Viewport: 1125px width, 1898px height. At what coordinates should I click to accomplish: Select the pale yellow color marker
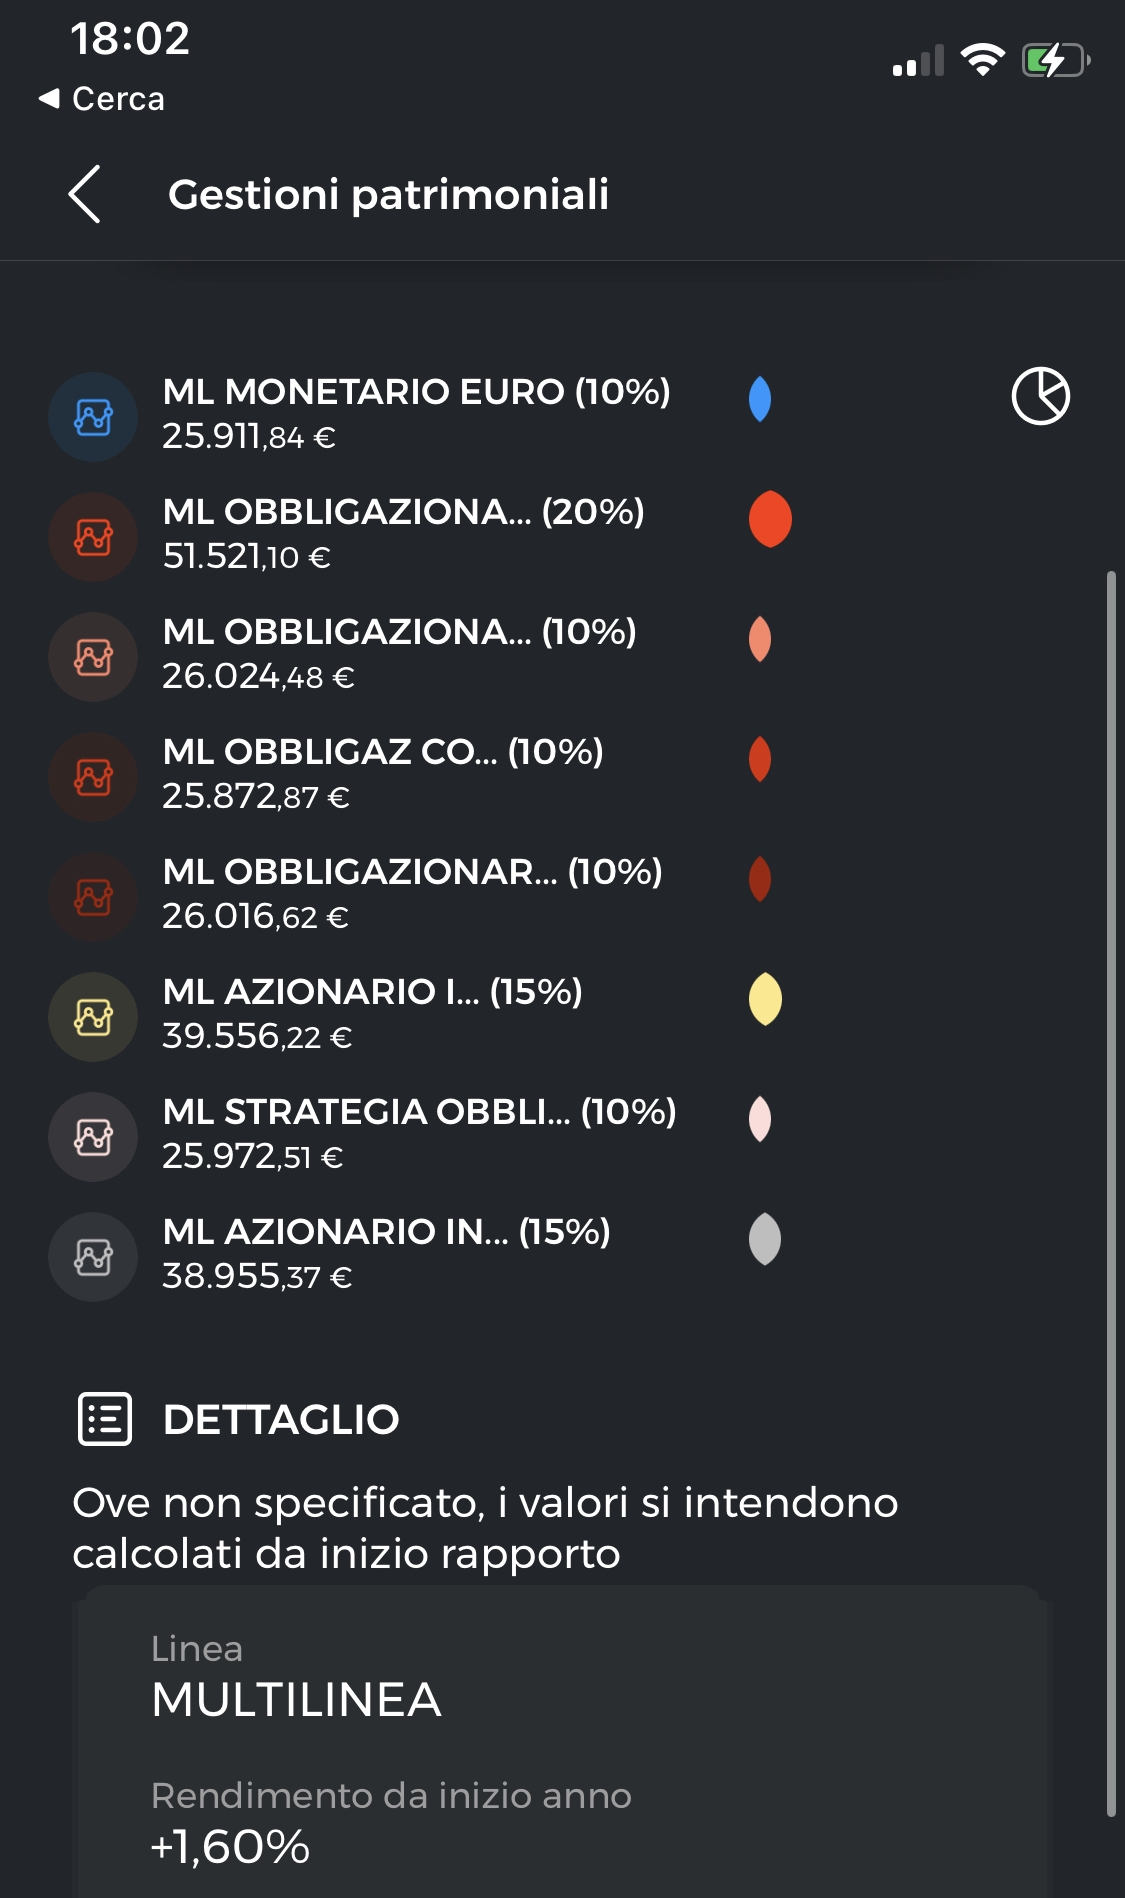click(765, 999)
